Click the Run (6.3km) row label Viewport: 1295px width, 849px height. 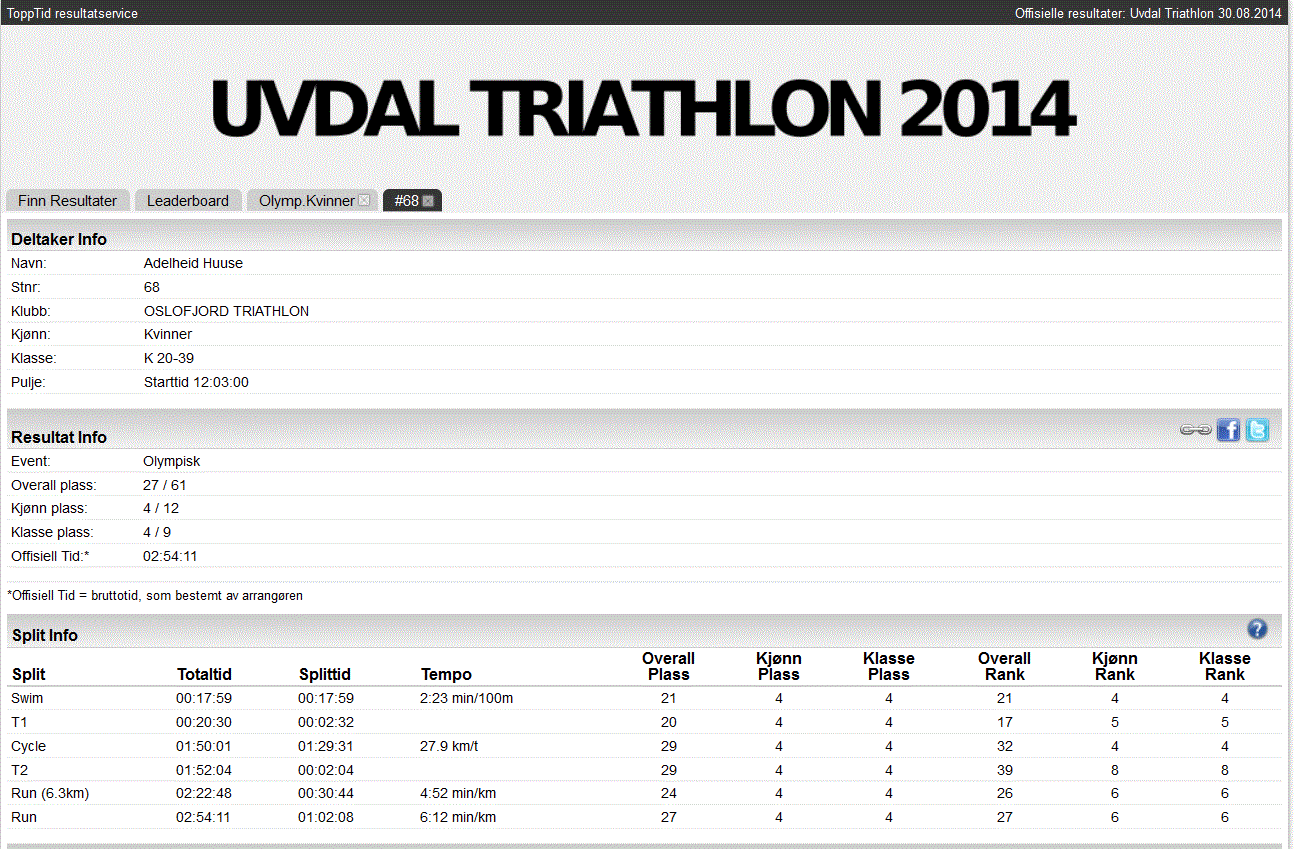(49, 793)
